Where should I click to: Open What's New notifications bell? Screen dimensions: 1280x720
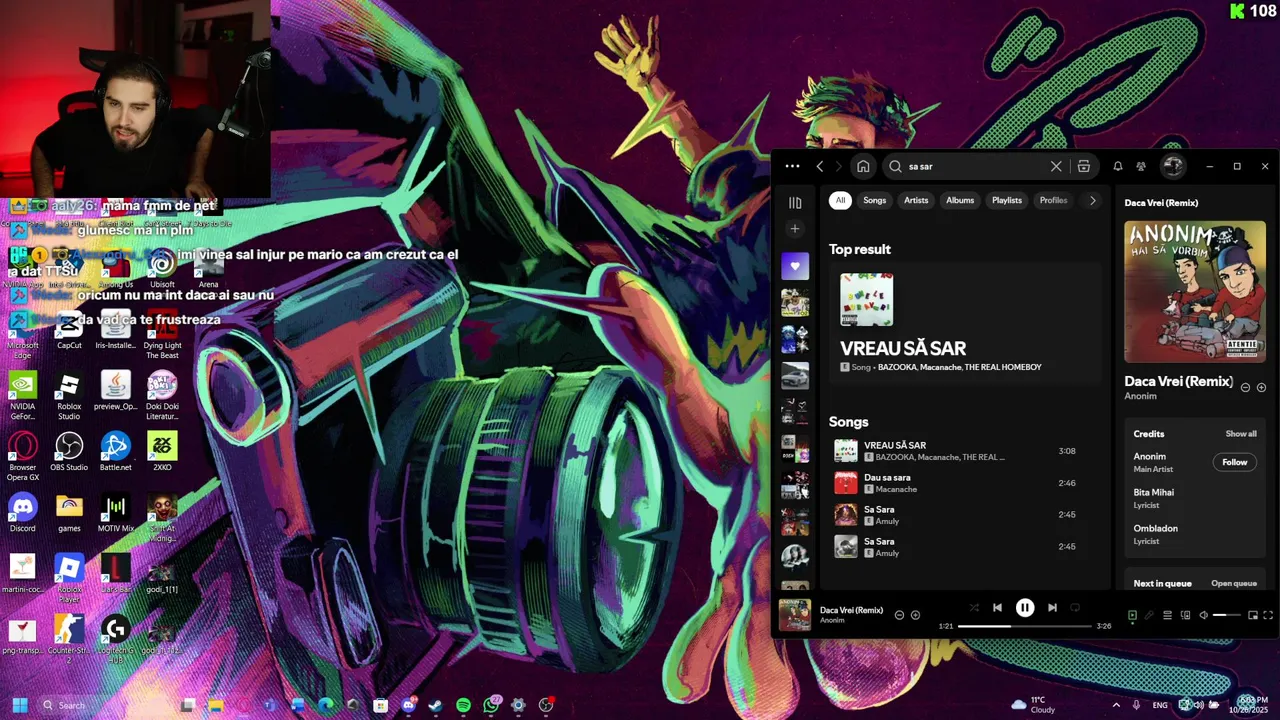1118,166
